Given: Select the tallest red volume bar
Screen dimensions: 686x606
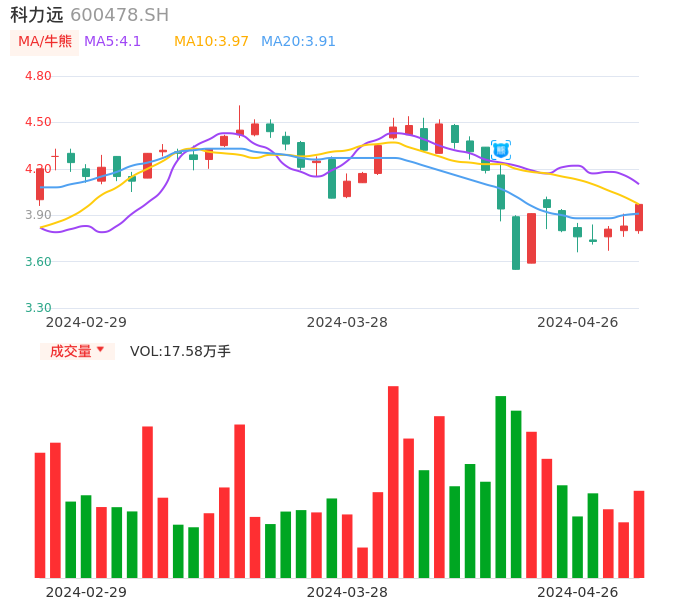Looking at the screenshot, I should point(393,481).
